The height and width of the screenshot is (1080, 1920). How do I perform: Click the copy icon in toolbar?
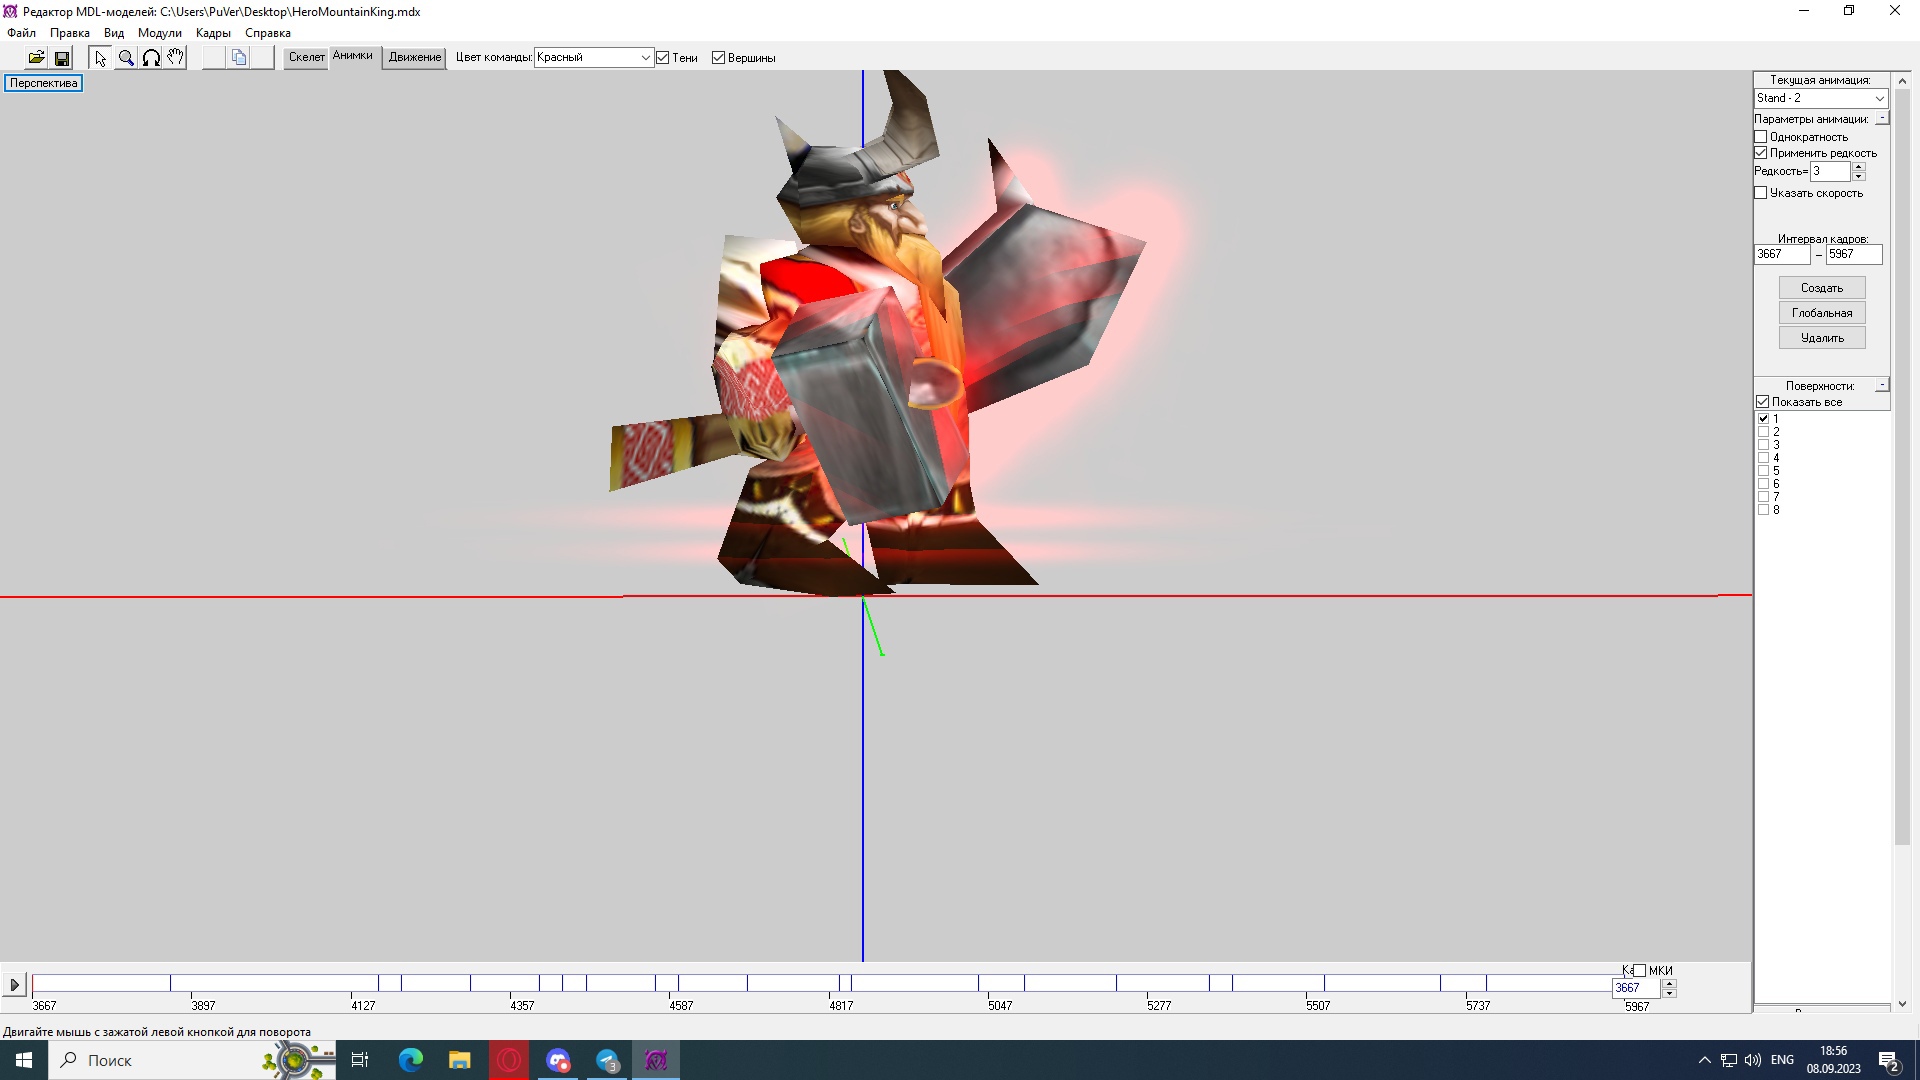[239, 58]
